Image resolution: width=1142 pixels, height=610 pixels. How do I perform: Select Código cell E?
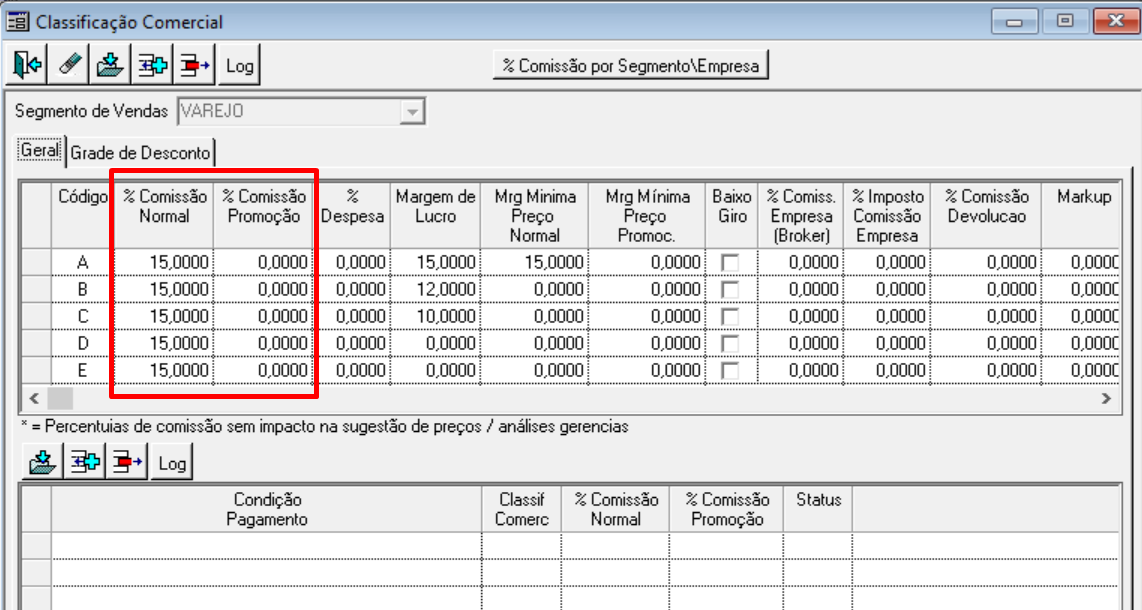coord(82,371)
